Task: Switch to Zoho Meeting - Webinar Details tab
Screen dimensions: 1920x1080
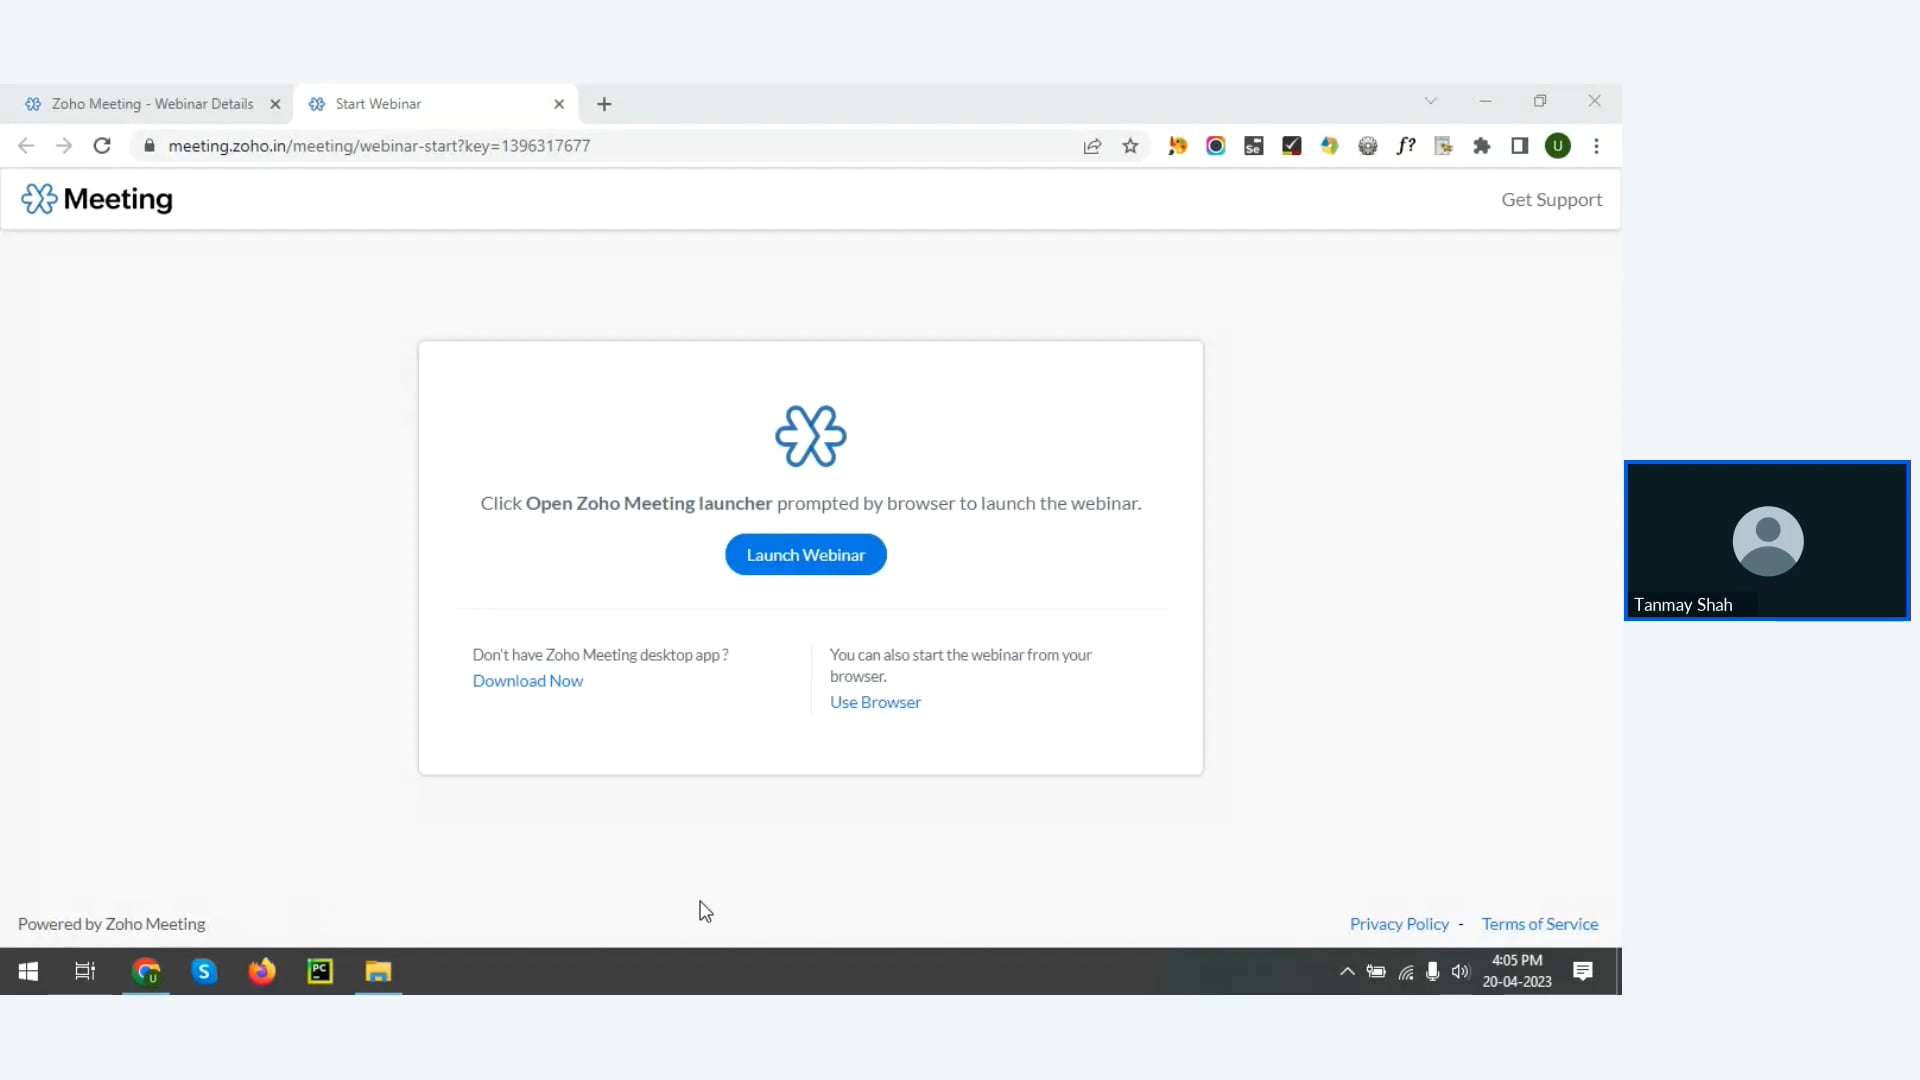Action: tap(152, 104)
